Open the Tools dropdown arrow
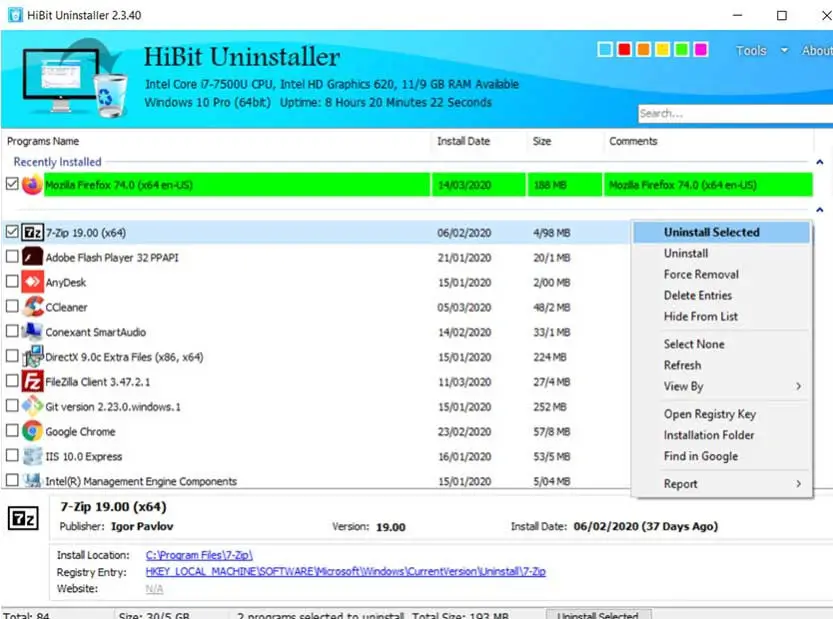Viewport: 833px width, 619px height. (784, 50)
